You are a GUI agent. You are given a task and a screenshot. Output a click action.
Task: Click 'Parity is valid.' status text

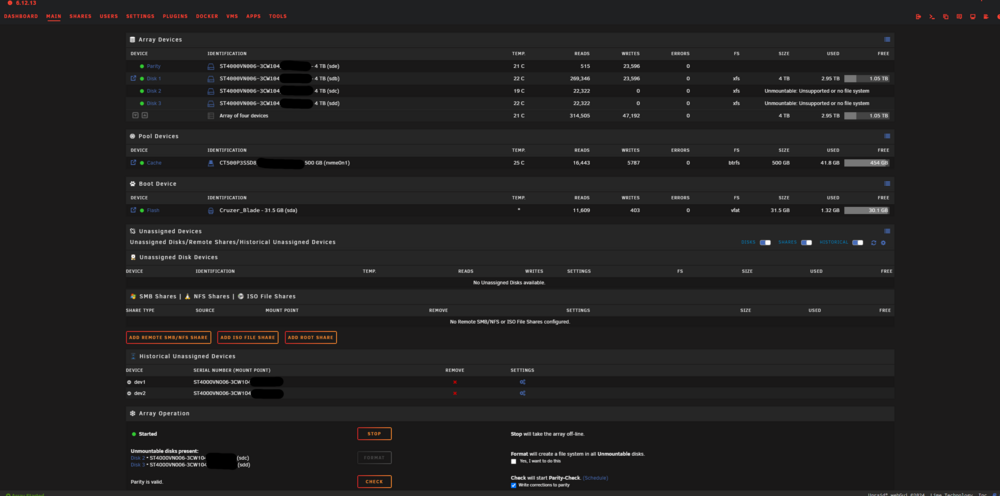tap(149, 482)
